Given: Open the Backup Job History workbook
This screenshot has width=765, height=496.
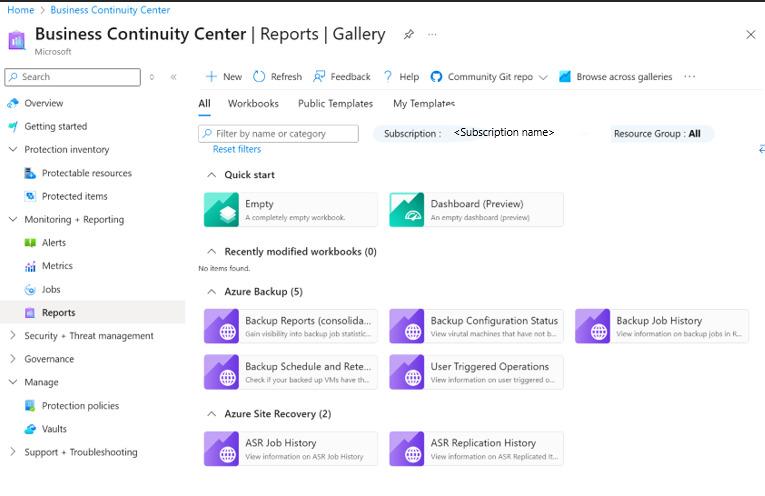Looking at the screenshot, I should click(x=662, y=326).
